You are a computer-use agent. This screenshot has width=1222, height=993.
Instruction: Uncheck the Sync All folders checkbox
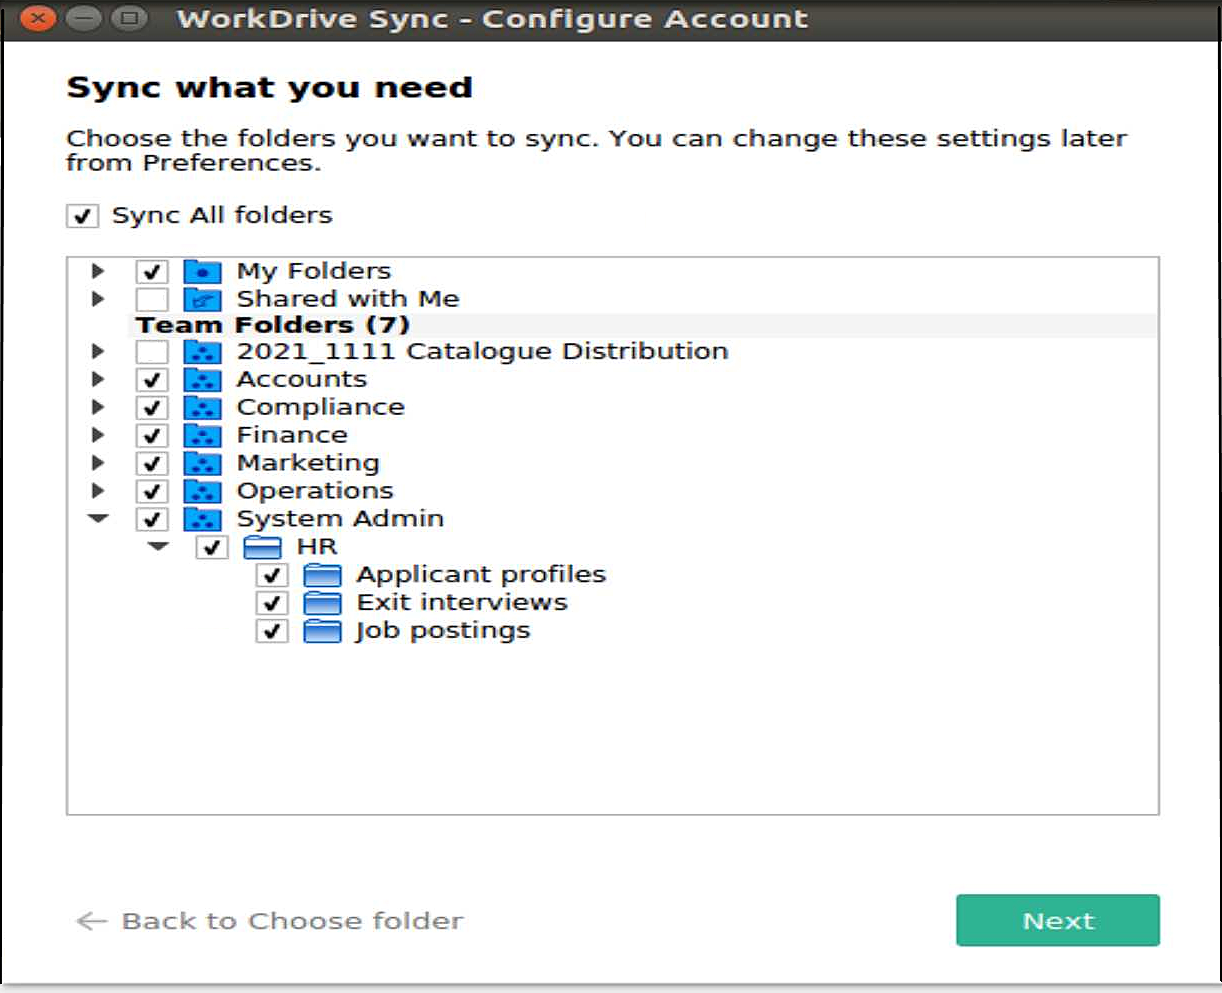pos(82,216)
